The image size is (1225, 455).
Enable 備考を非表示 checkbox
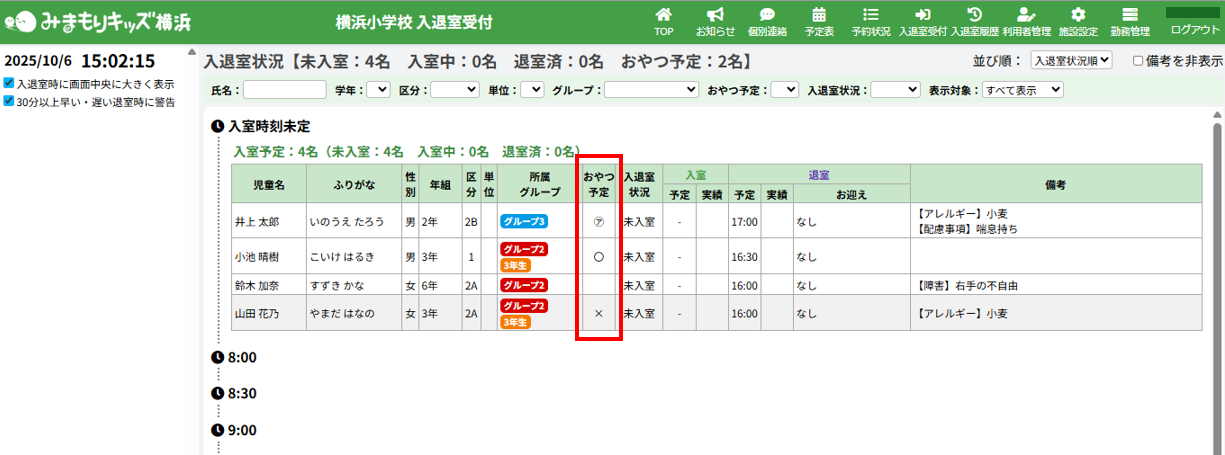point(1138,61)
